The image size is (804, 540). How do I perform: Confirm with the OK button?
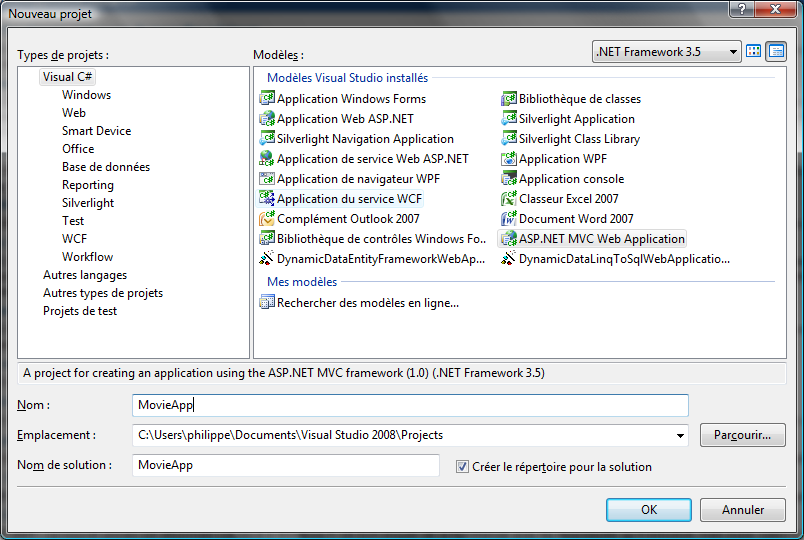coord(648,509)
